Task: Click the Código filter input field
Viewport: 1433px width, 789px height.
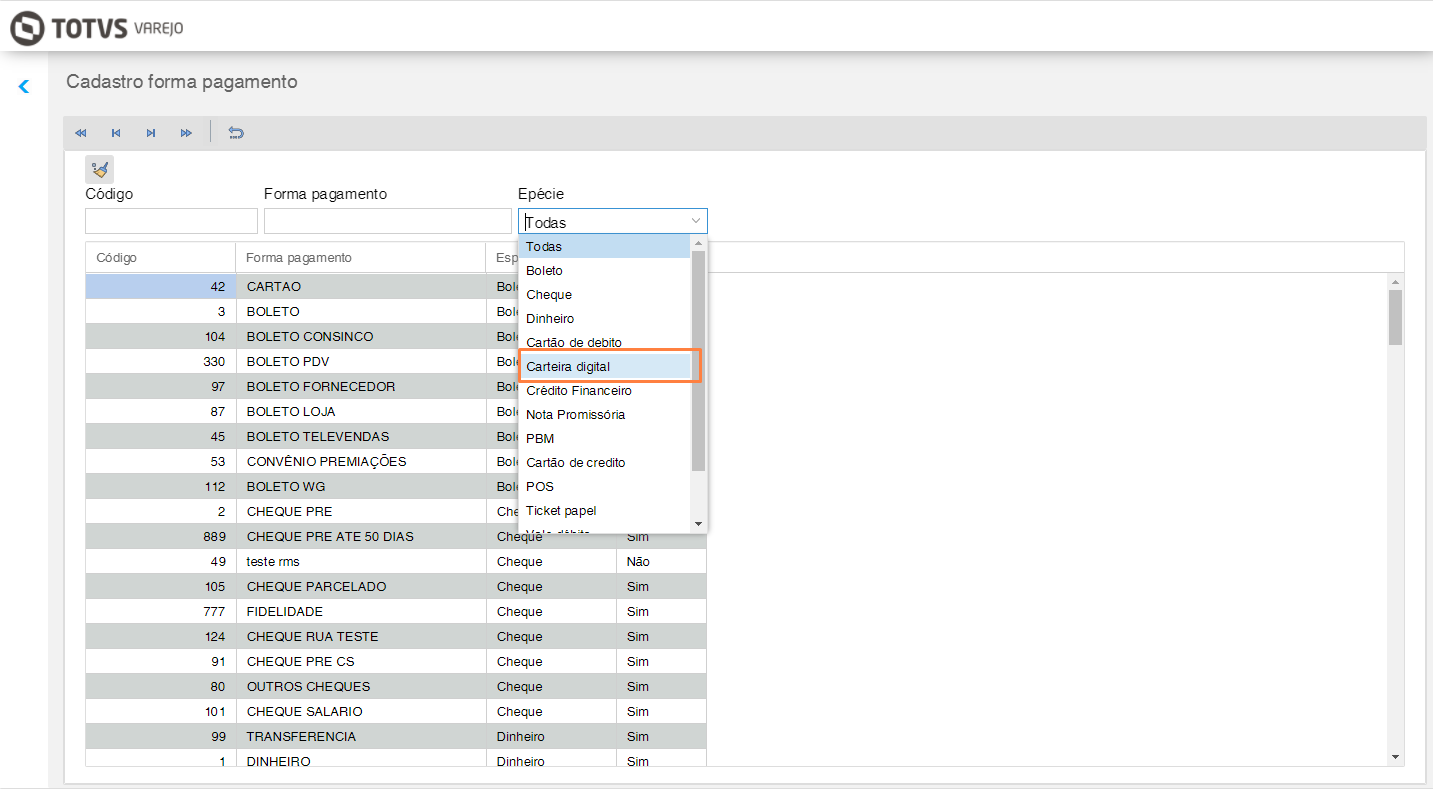Action: click(x=171, y=221)
